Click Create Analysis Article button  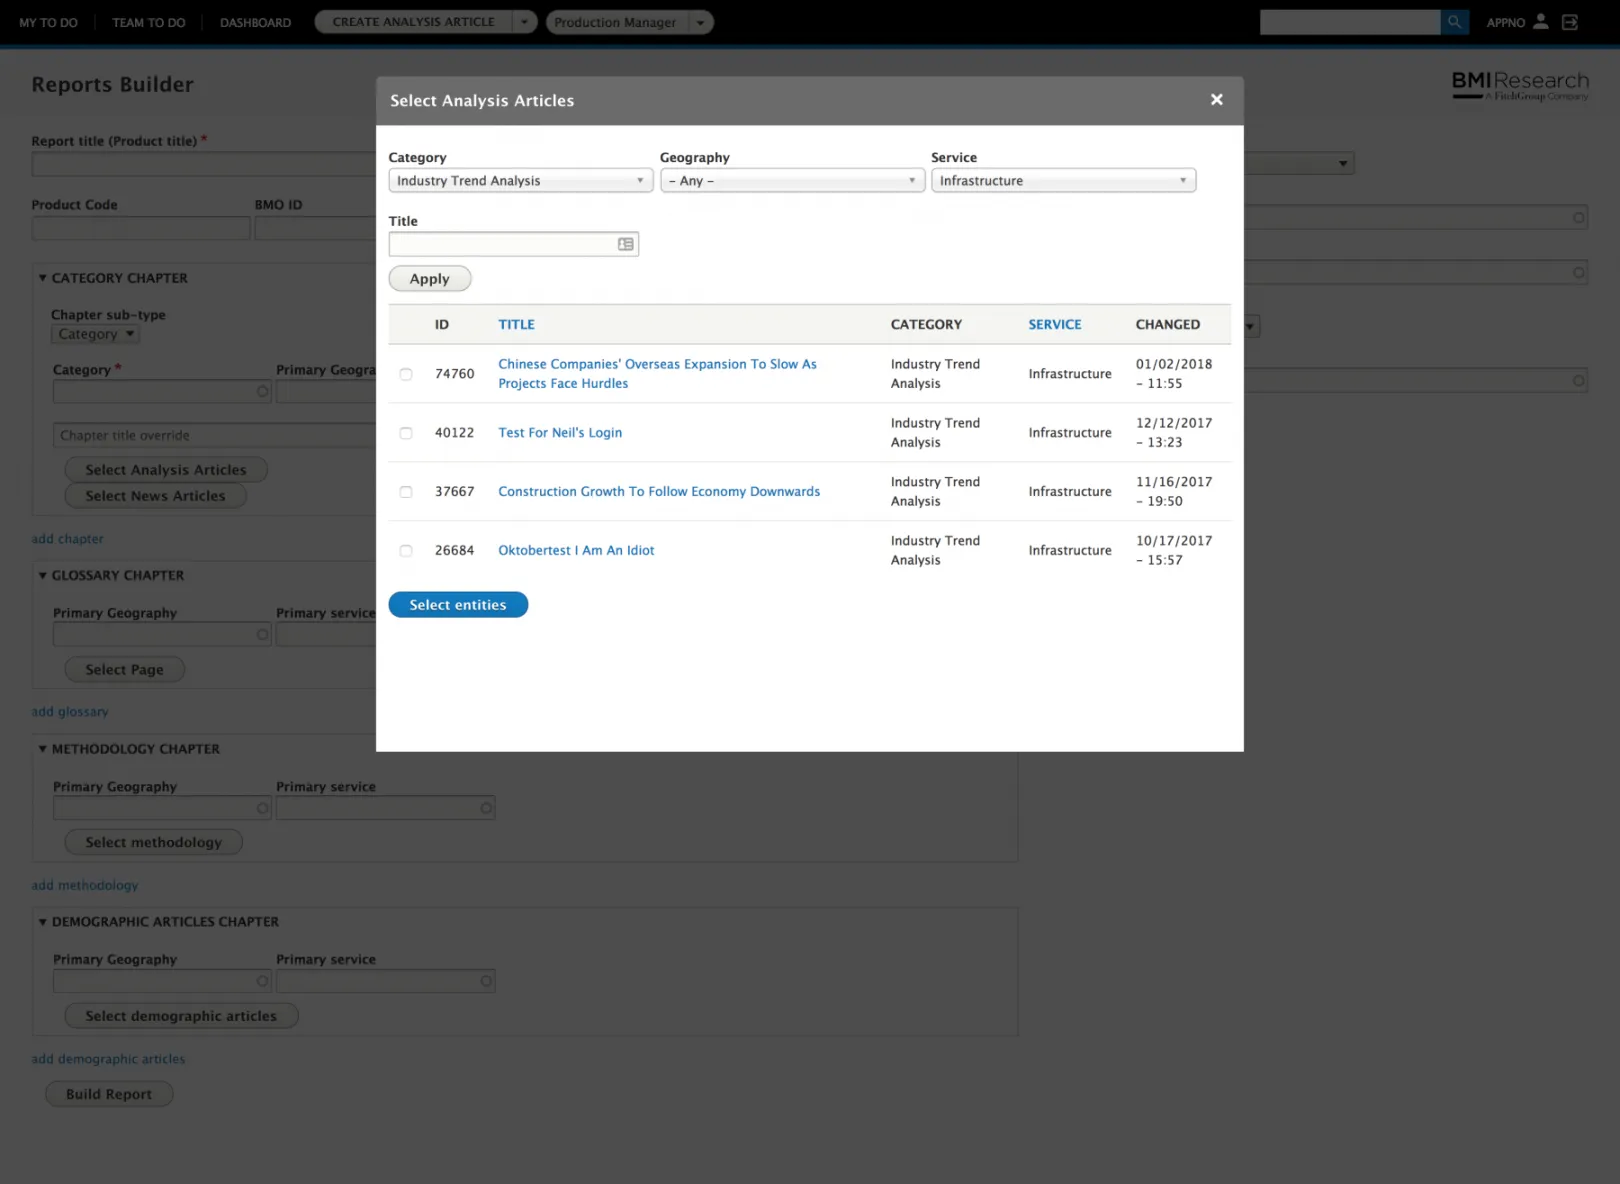click(x=413, y=22)
